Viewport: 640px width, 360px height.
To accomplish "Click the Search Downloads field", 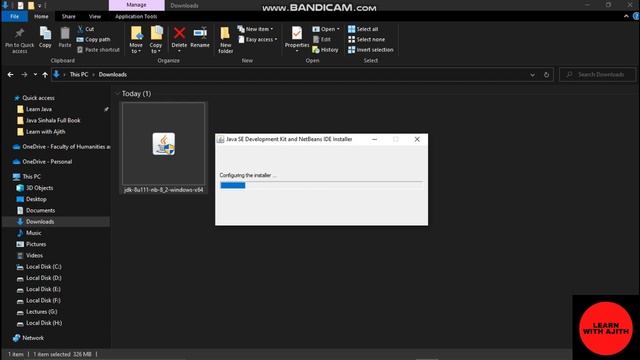I will point(598,75).
